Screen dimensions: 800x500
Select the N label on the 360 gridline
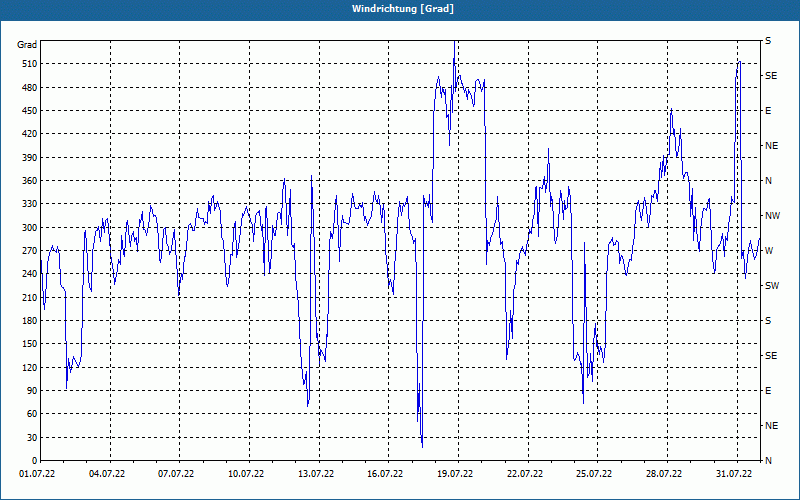pos(768,181)
